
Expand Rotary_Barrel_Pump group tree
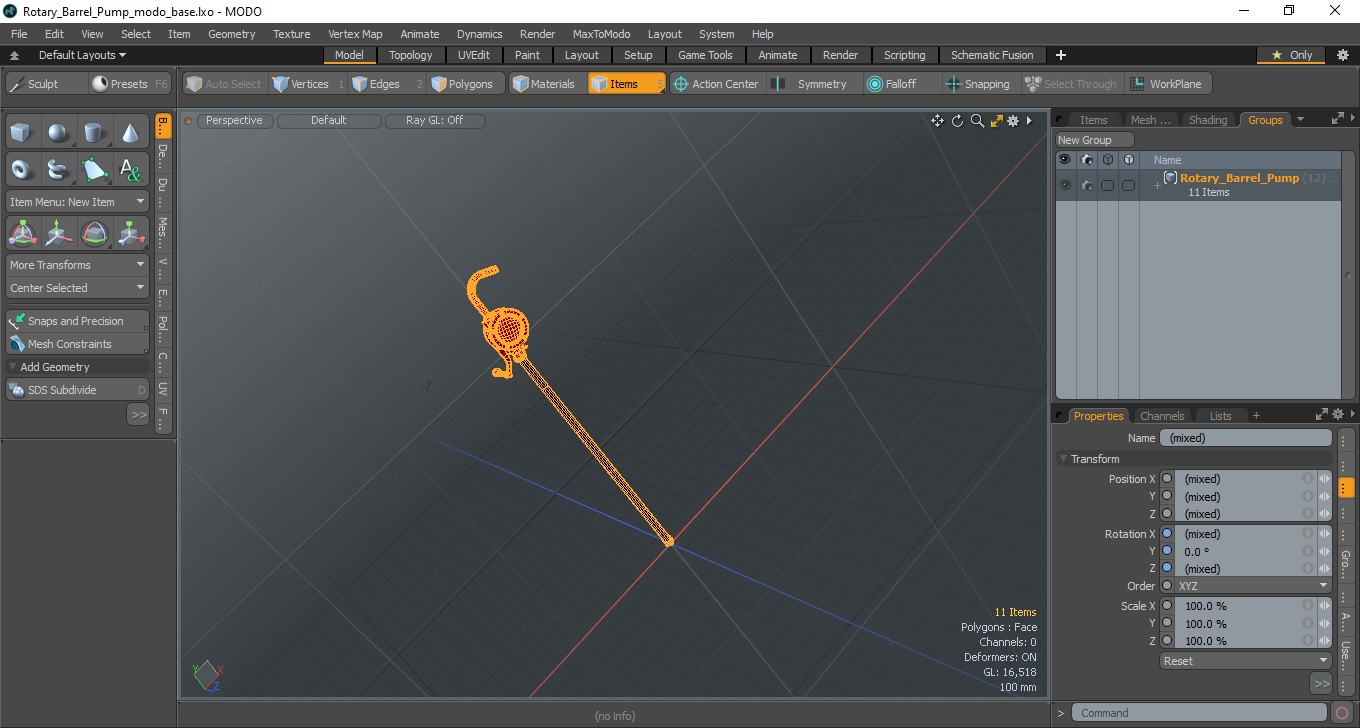click(x=1157, y=186)
